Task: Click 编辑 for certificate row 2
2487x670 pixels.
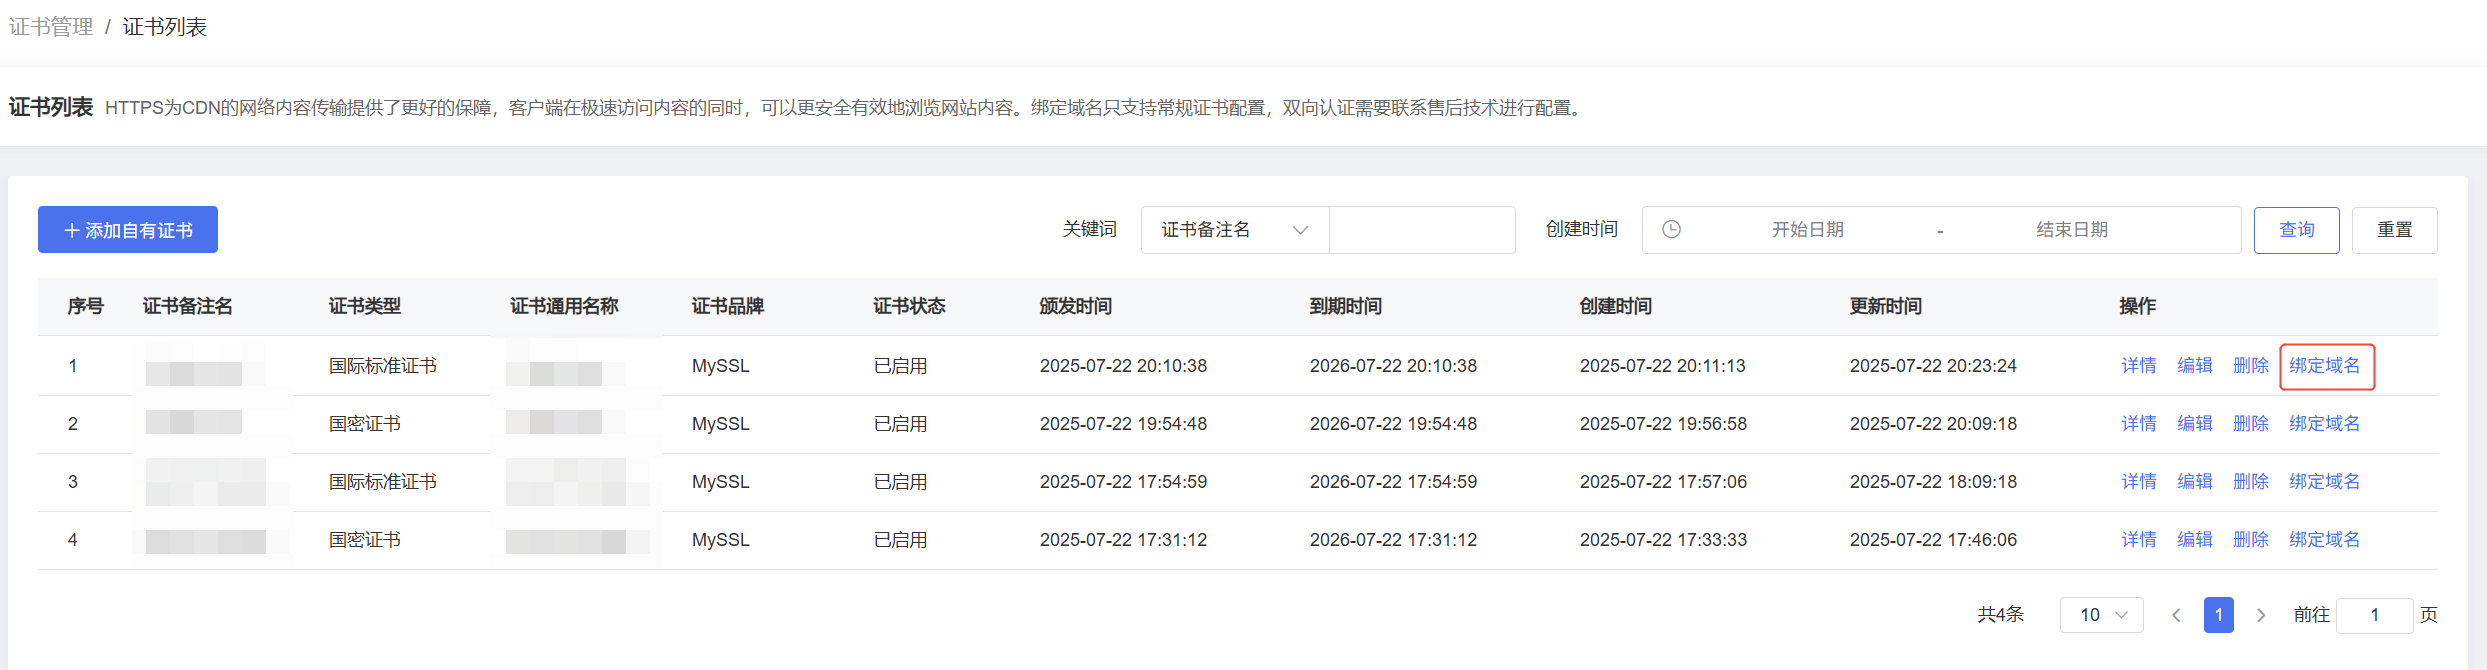Action: [2195, 424]
